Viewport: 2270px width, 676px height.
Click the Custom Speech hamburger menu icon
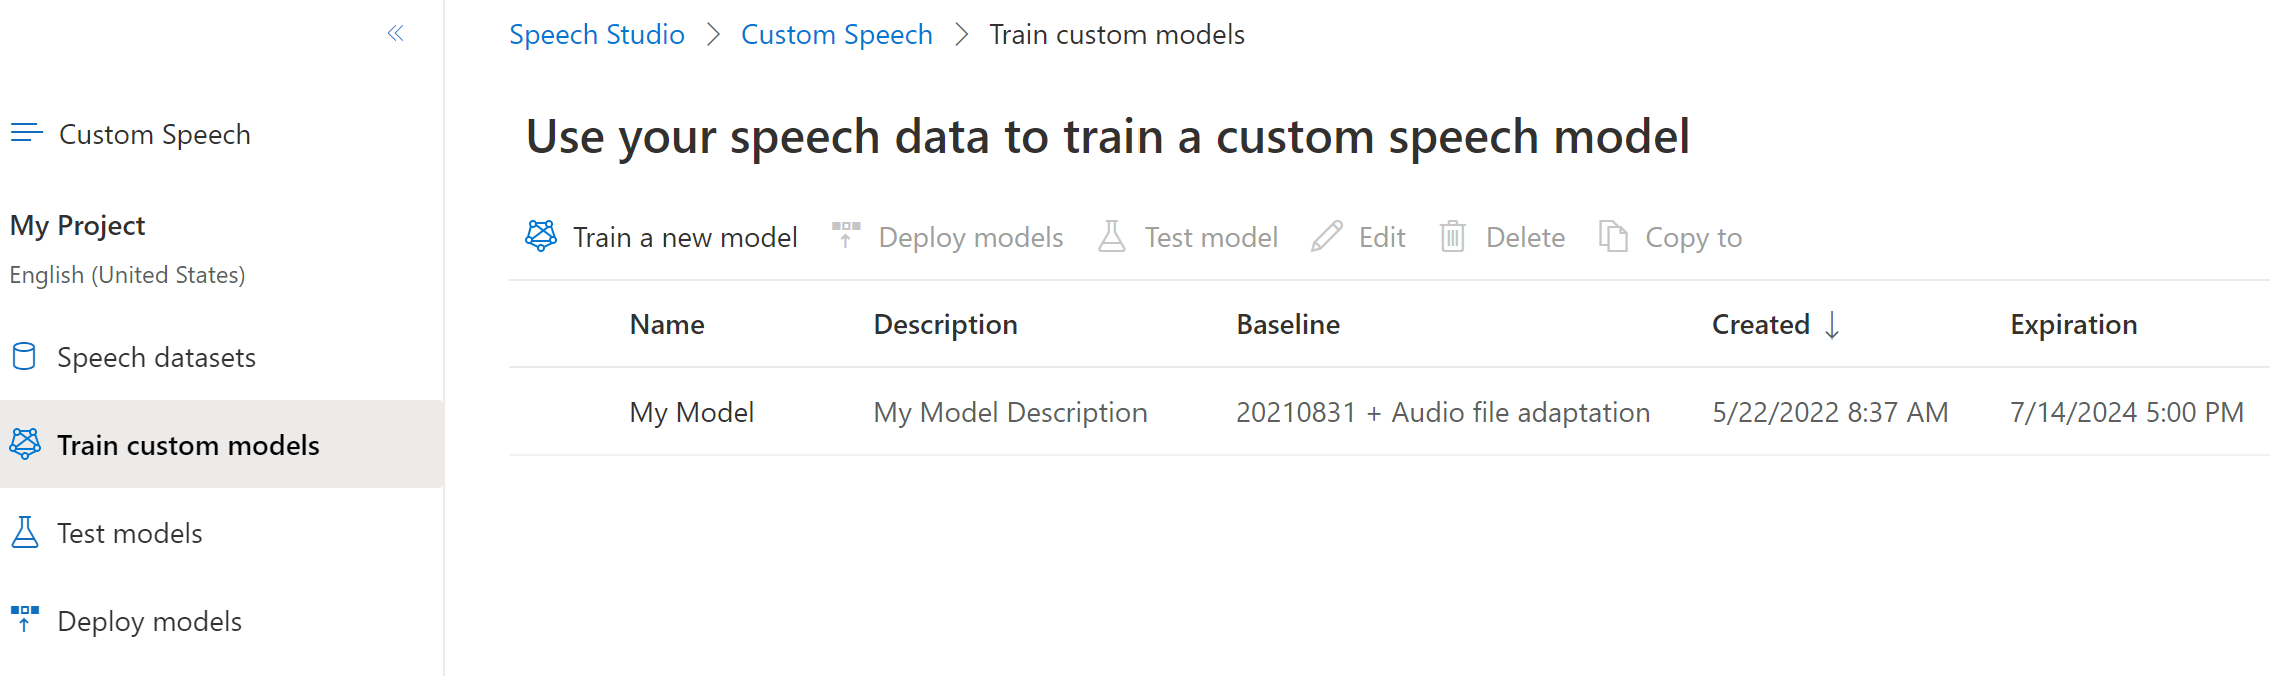click(x=27, y=133)
